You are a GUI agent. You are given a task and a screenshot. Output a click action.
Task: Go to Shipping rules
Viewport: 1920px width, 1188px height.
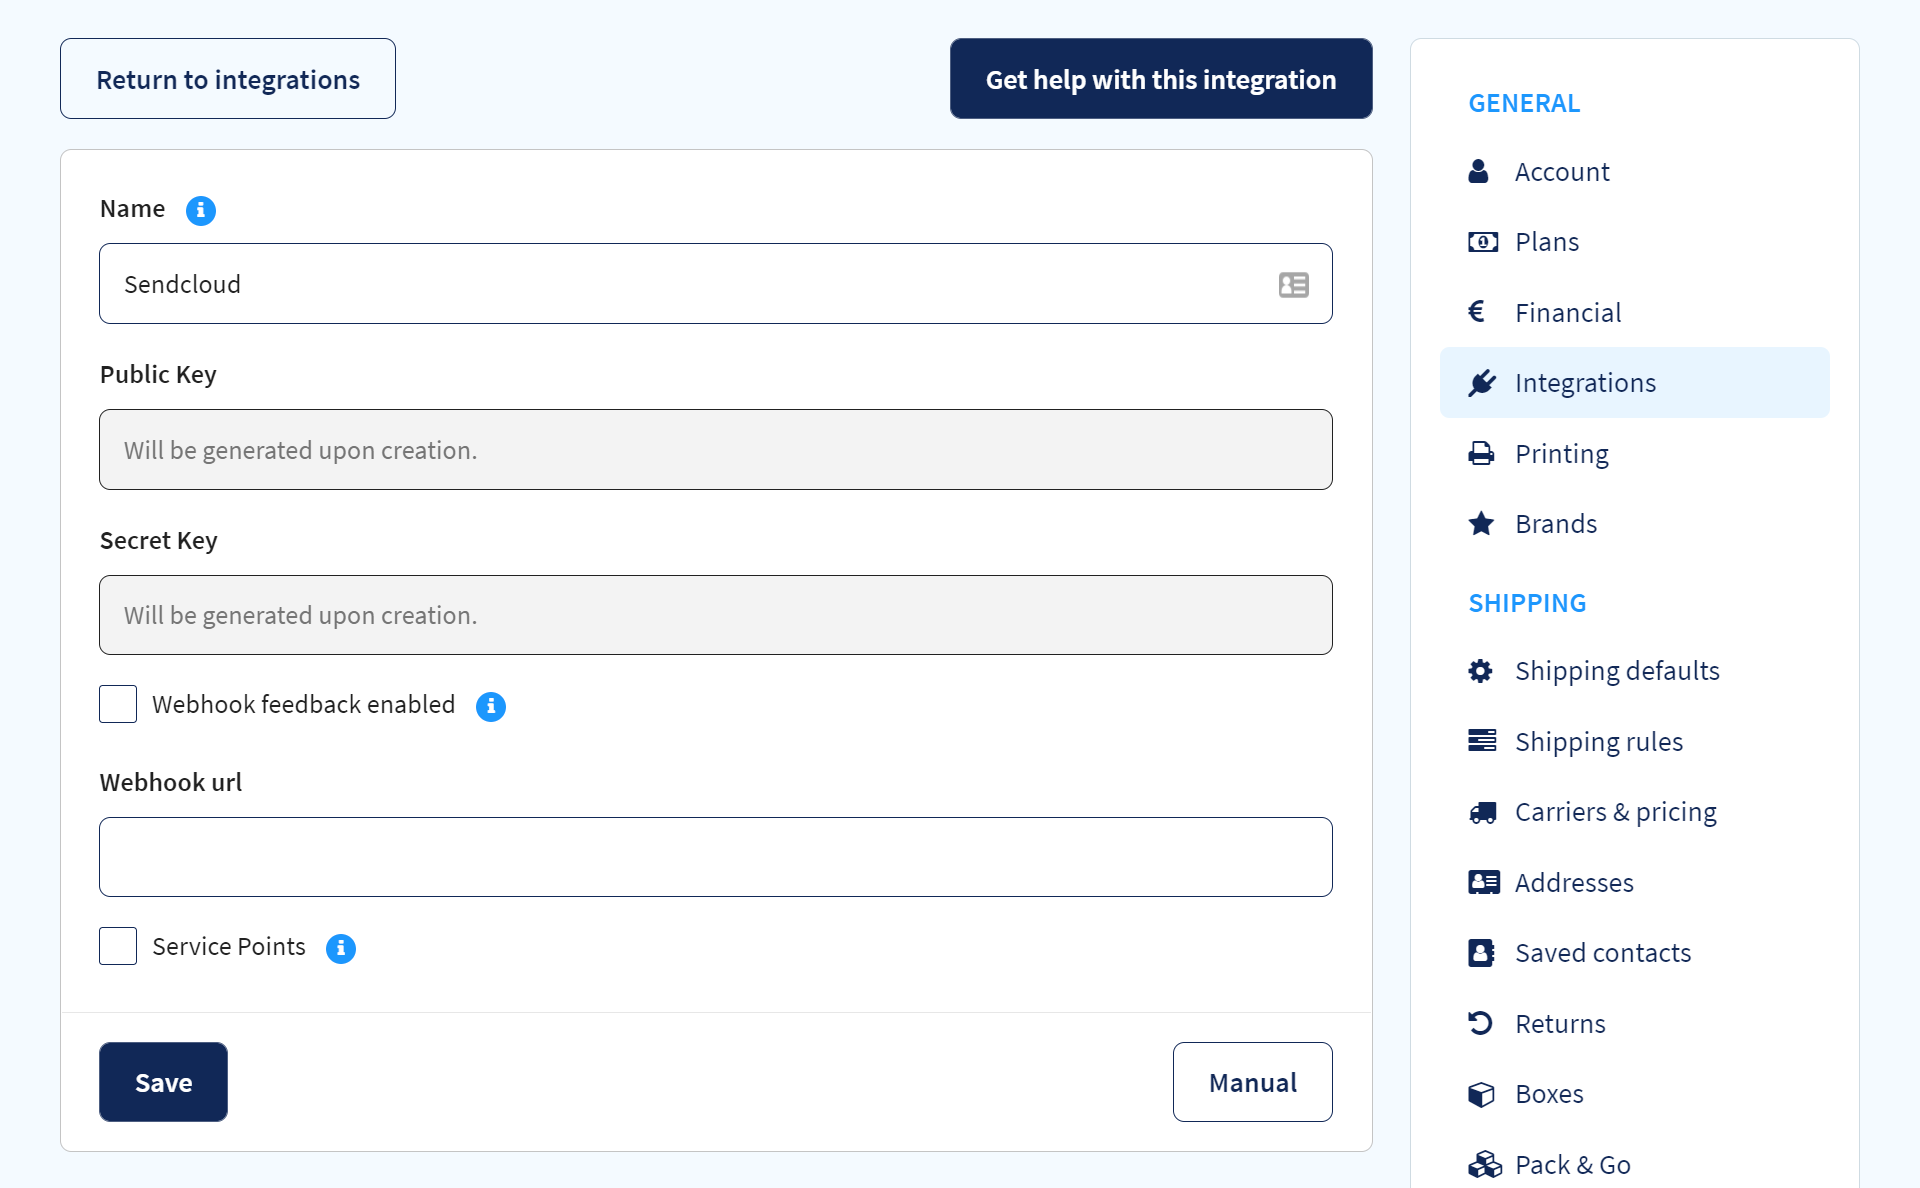(x=1634, y=741)
